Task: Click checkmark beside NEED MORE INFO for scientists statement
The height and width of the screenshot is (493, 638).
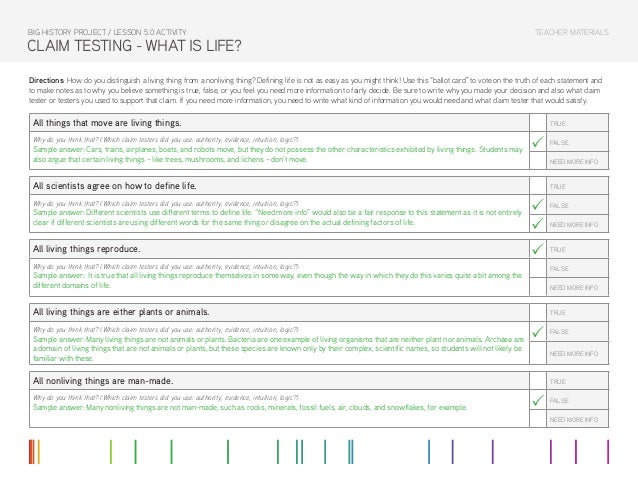Action: coord(539,223)
